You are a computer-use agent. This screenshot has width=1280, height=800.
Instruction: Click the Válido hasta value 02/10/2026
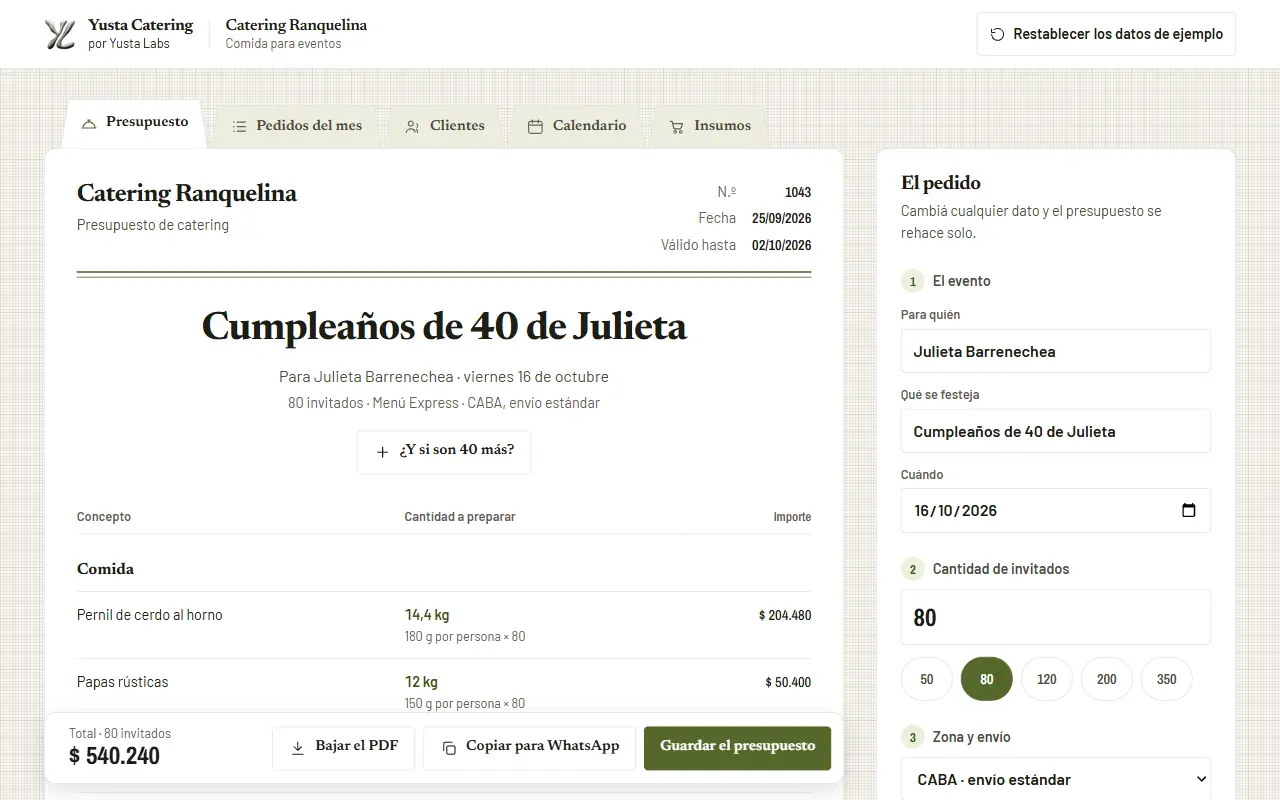click(x=782, y=245)
